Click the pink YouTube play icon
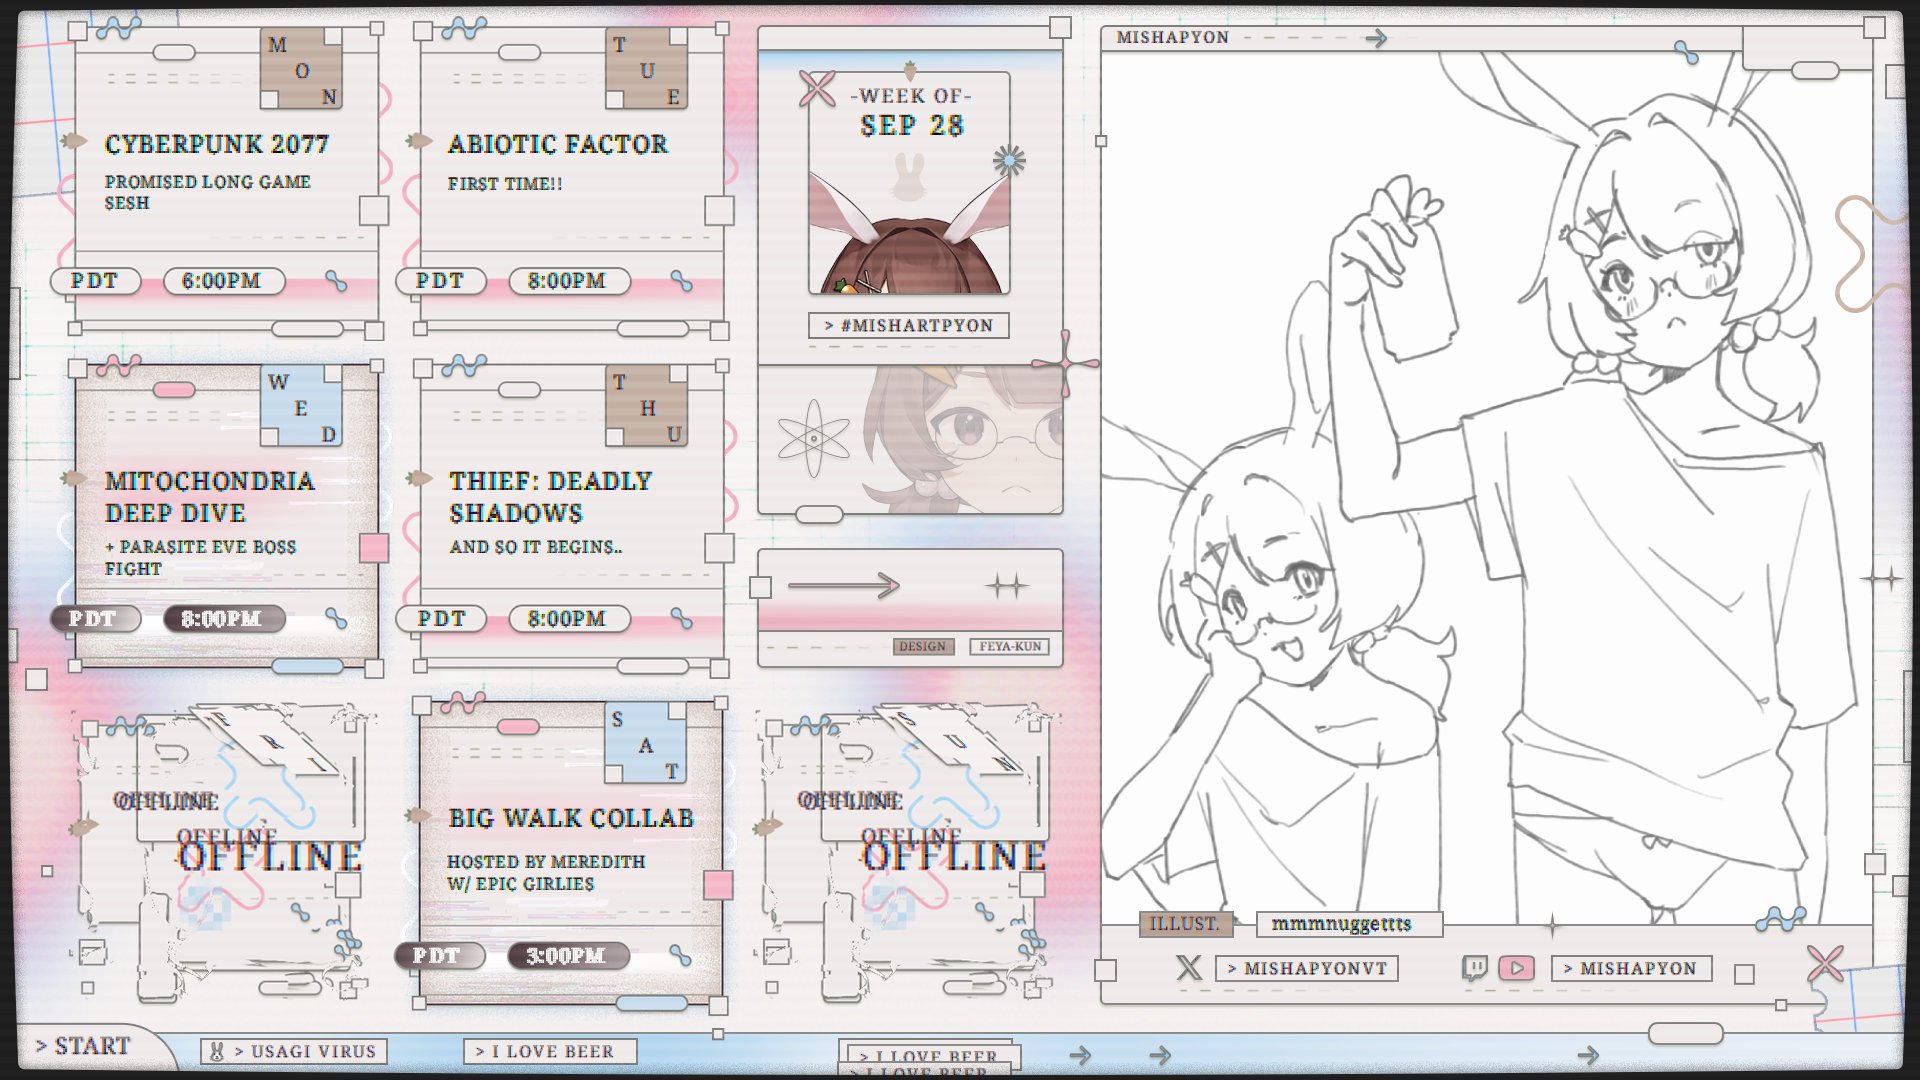 pyautogui.click(x=1516, y=968)
